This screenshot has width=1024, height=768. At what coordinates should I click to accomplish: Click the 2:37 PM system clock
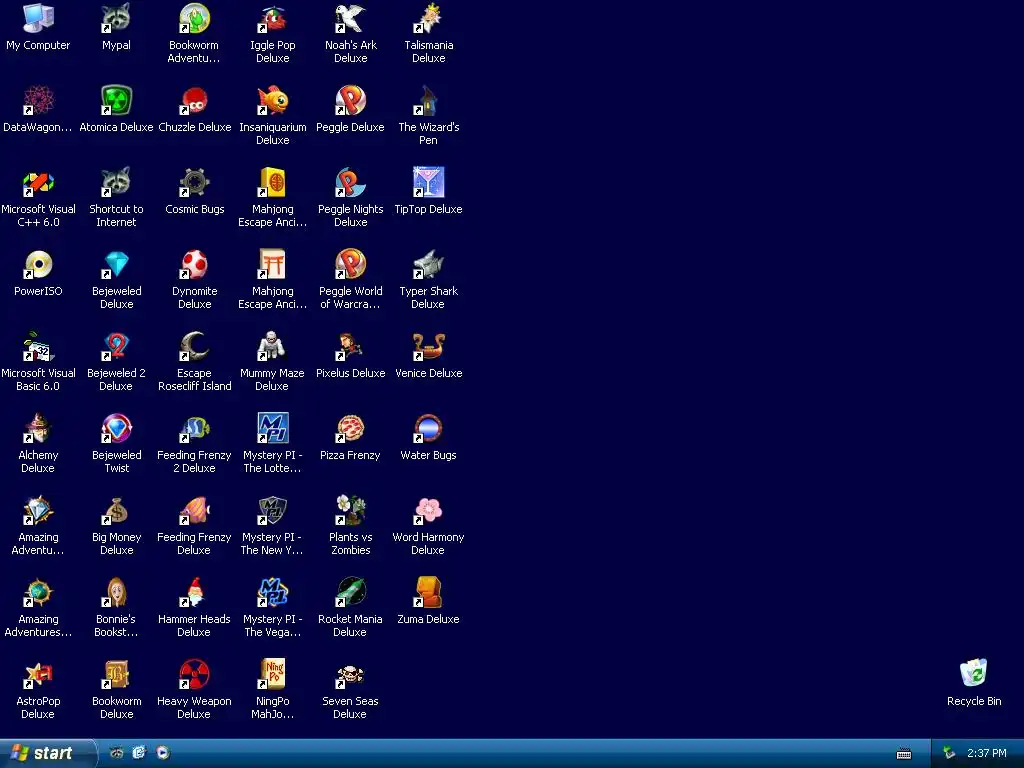tap(987, 754)
